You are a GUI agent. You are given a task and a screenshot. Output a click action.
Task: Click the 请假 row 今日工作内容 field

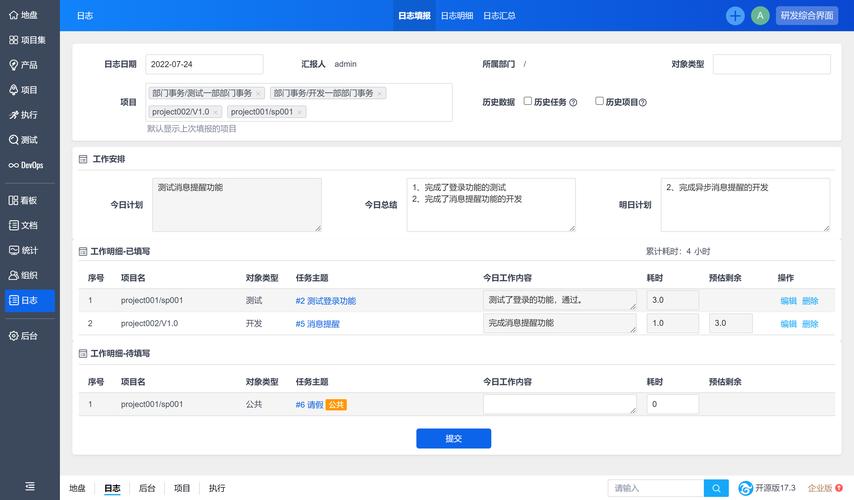click(x=559, y=404)
